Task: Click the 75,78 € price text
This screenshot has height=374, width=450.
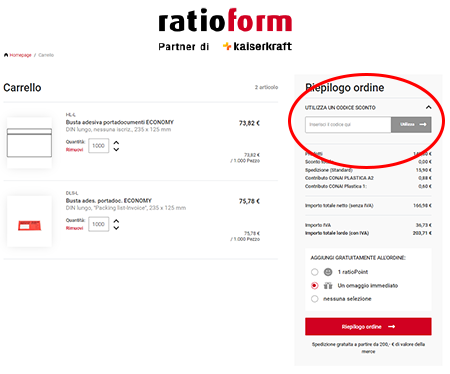Action: 249,201
